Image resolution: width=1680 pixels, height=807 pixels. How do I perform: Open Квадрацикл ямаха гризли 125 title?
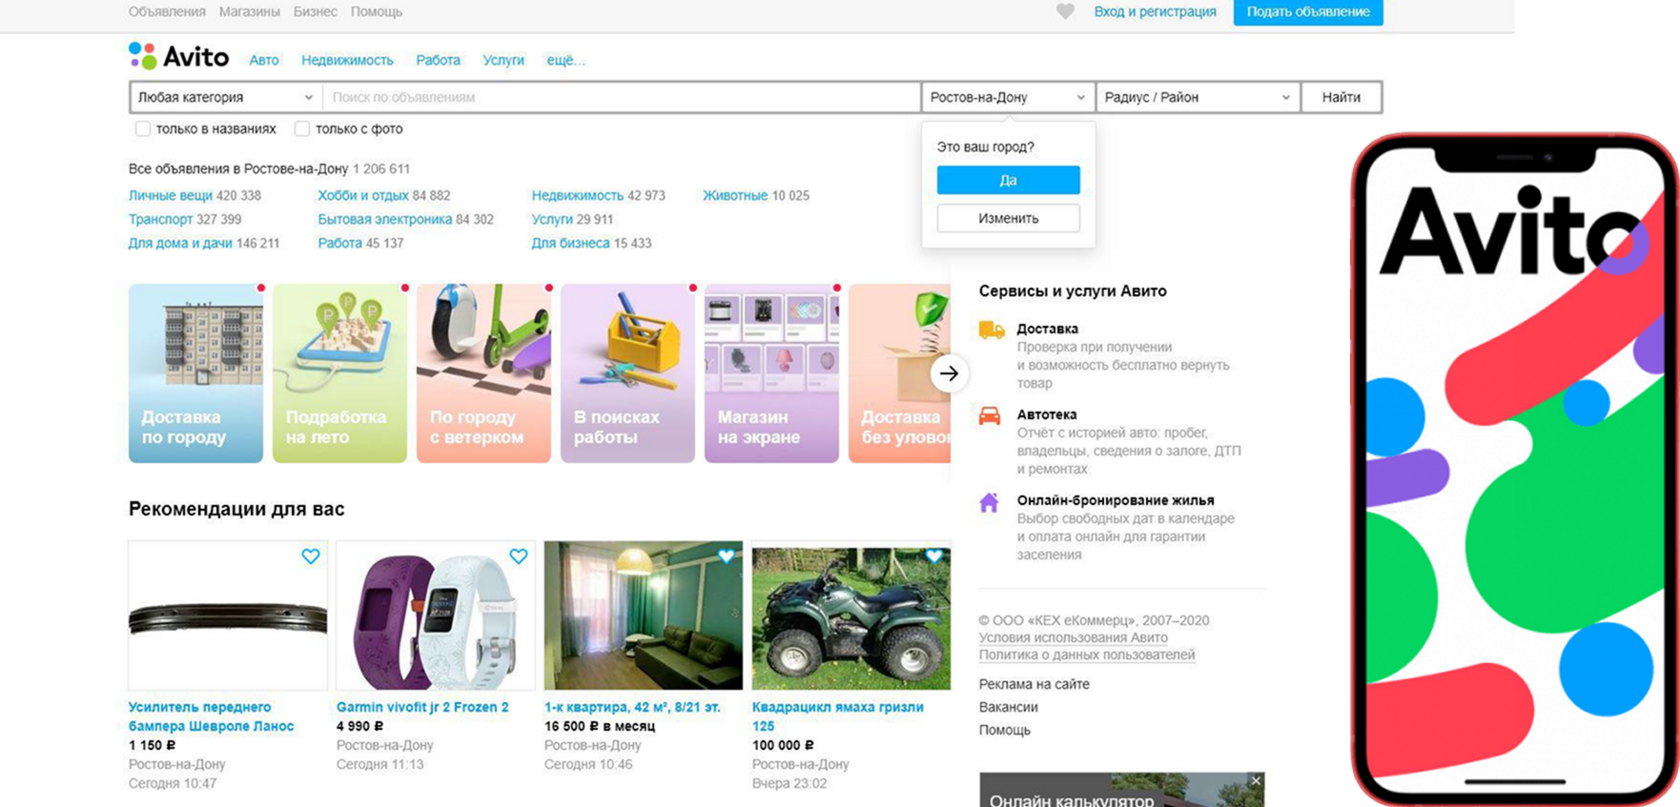838,717
